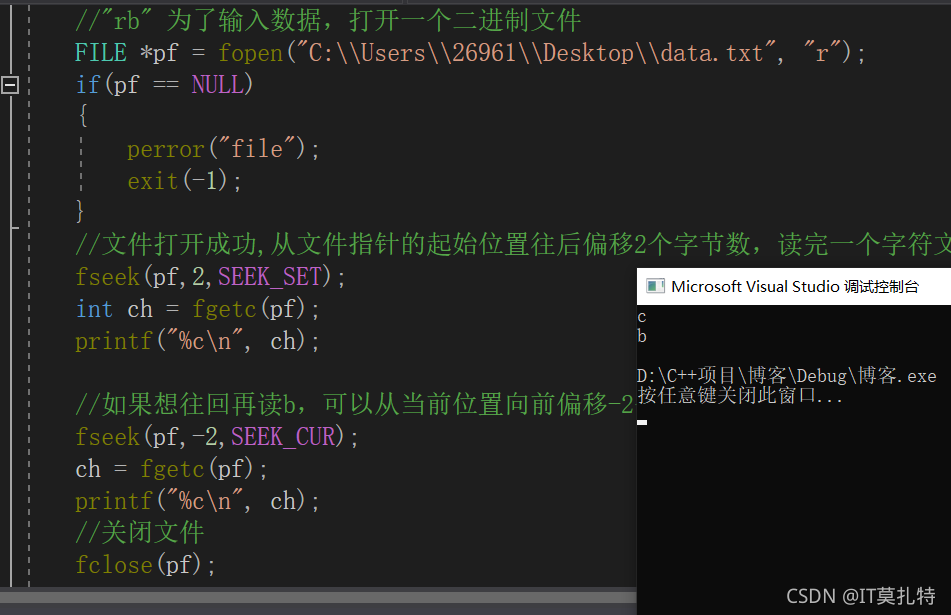Click the perror("file") statement

(x=223, y=149)
